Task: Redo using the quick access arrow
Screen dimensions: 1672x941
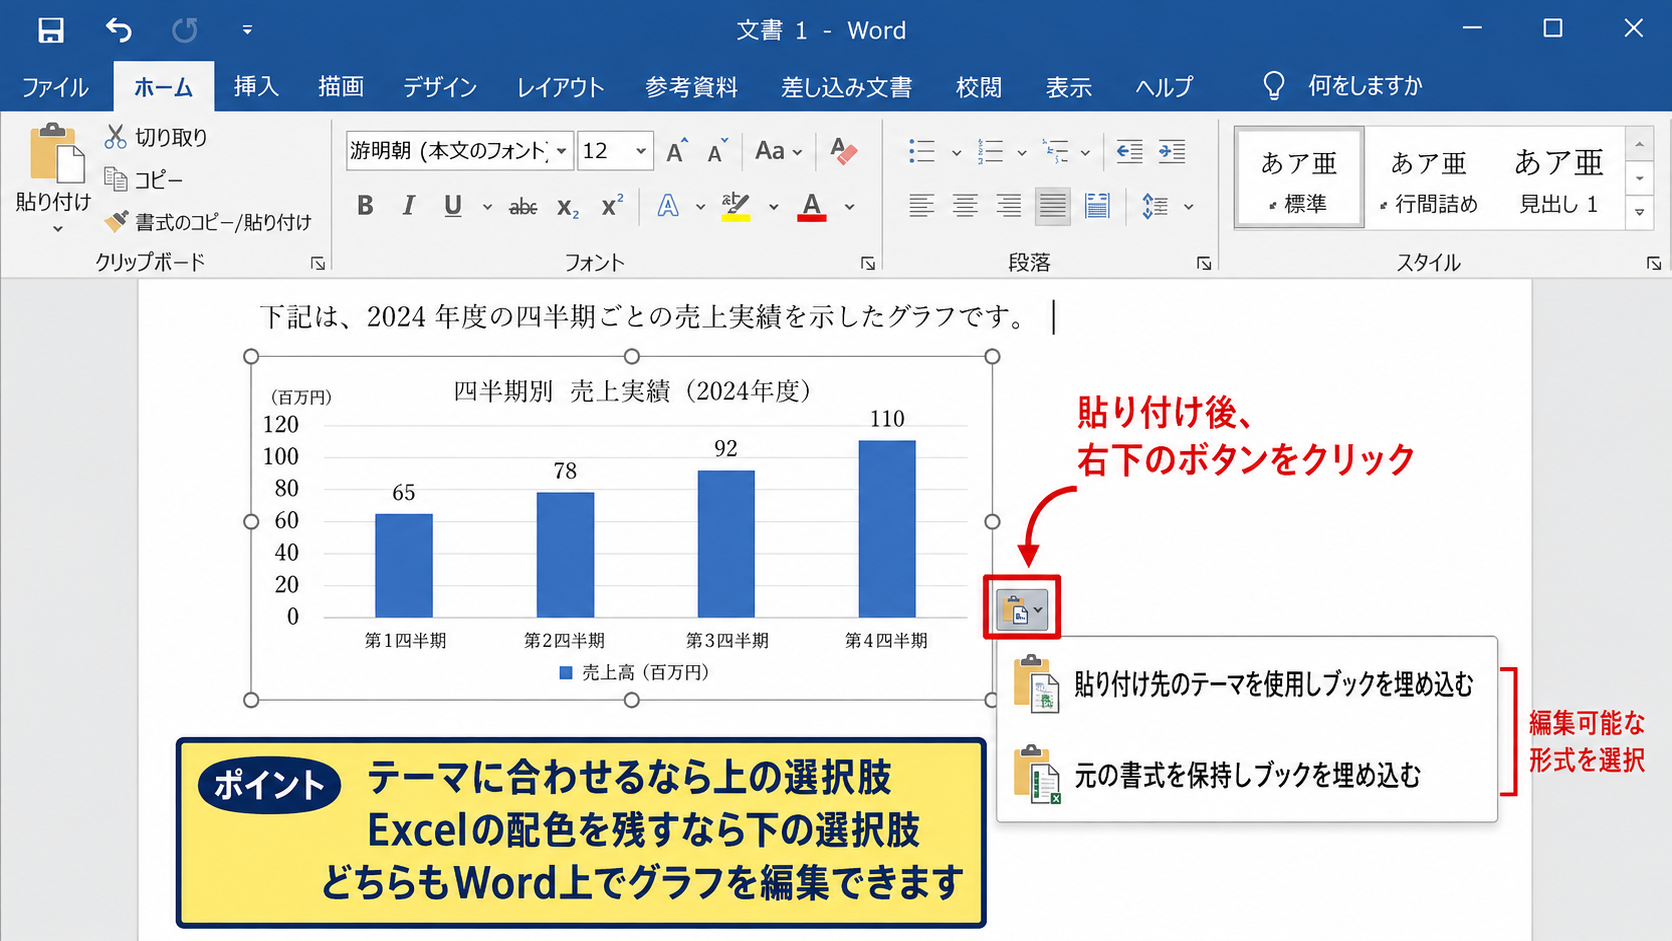Action: [184, 30]
